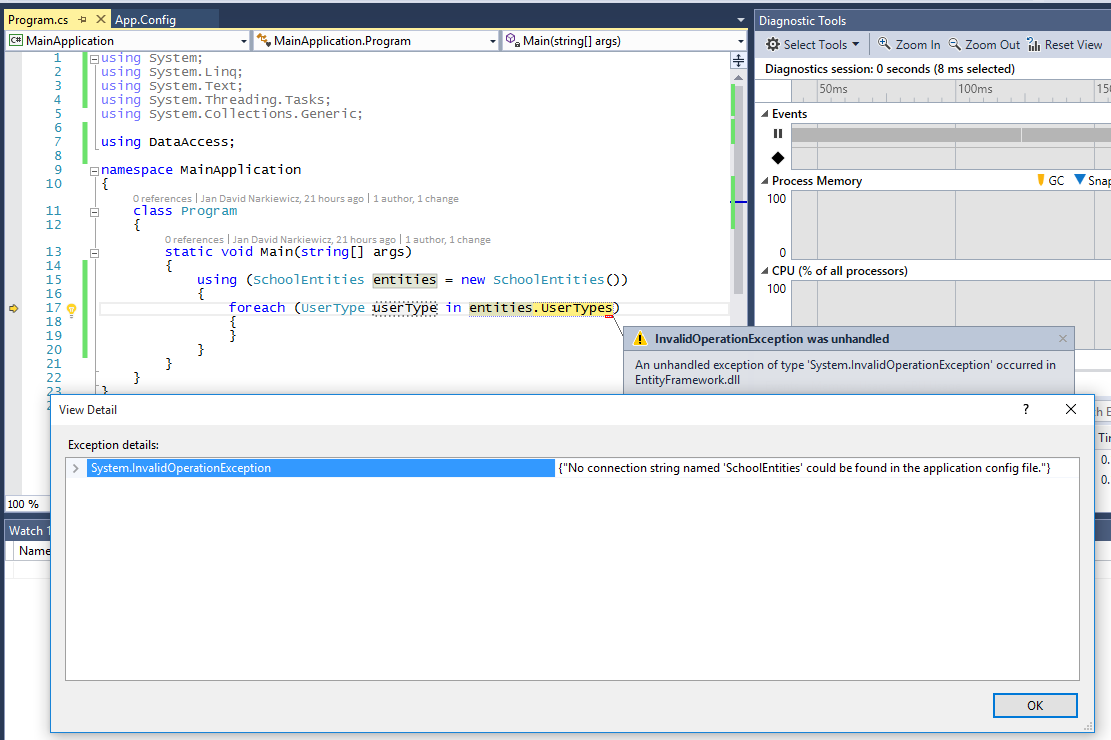Pause event collection in the Events panel
Screen dimensions: 1111x740
point(777,133)
